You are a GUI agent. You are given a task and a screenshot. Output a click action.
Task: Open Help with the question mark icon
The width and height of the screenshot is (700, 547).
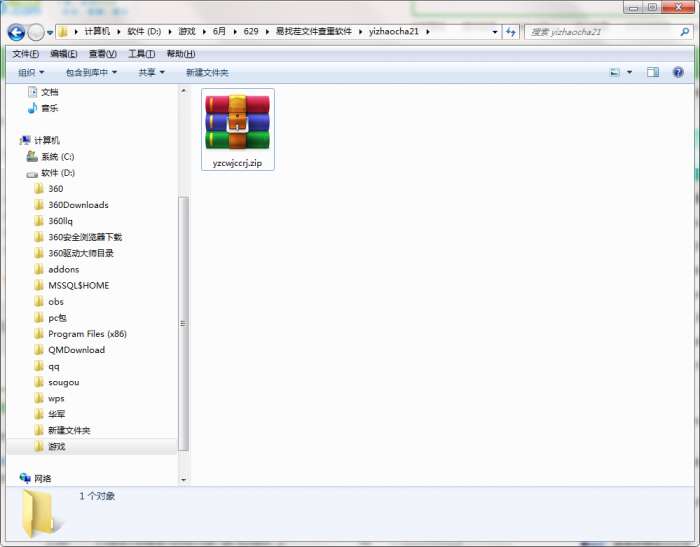678,72
